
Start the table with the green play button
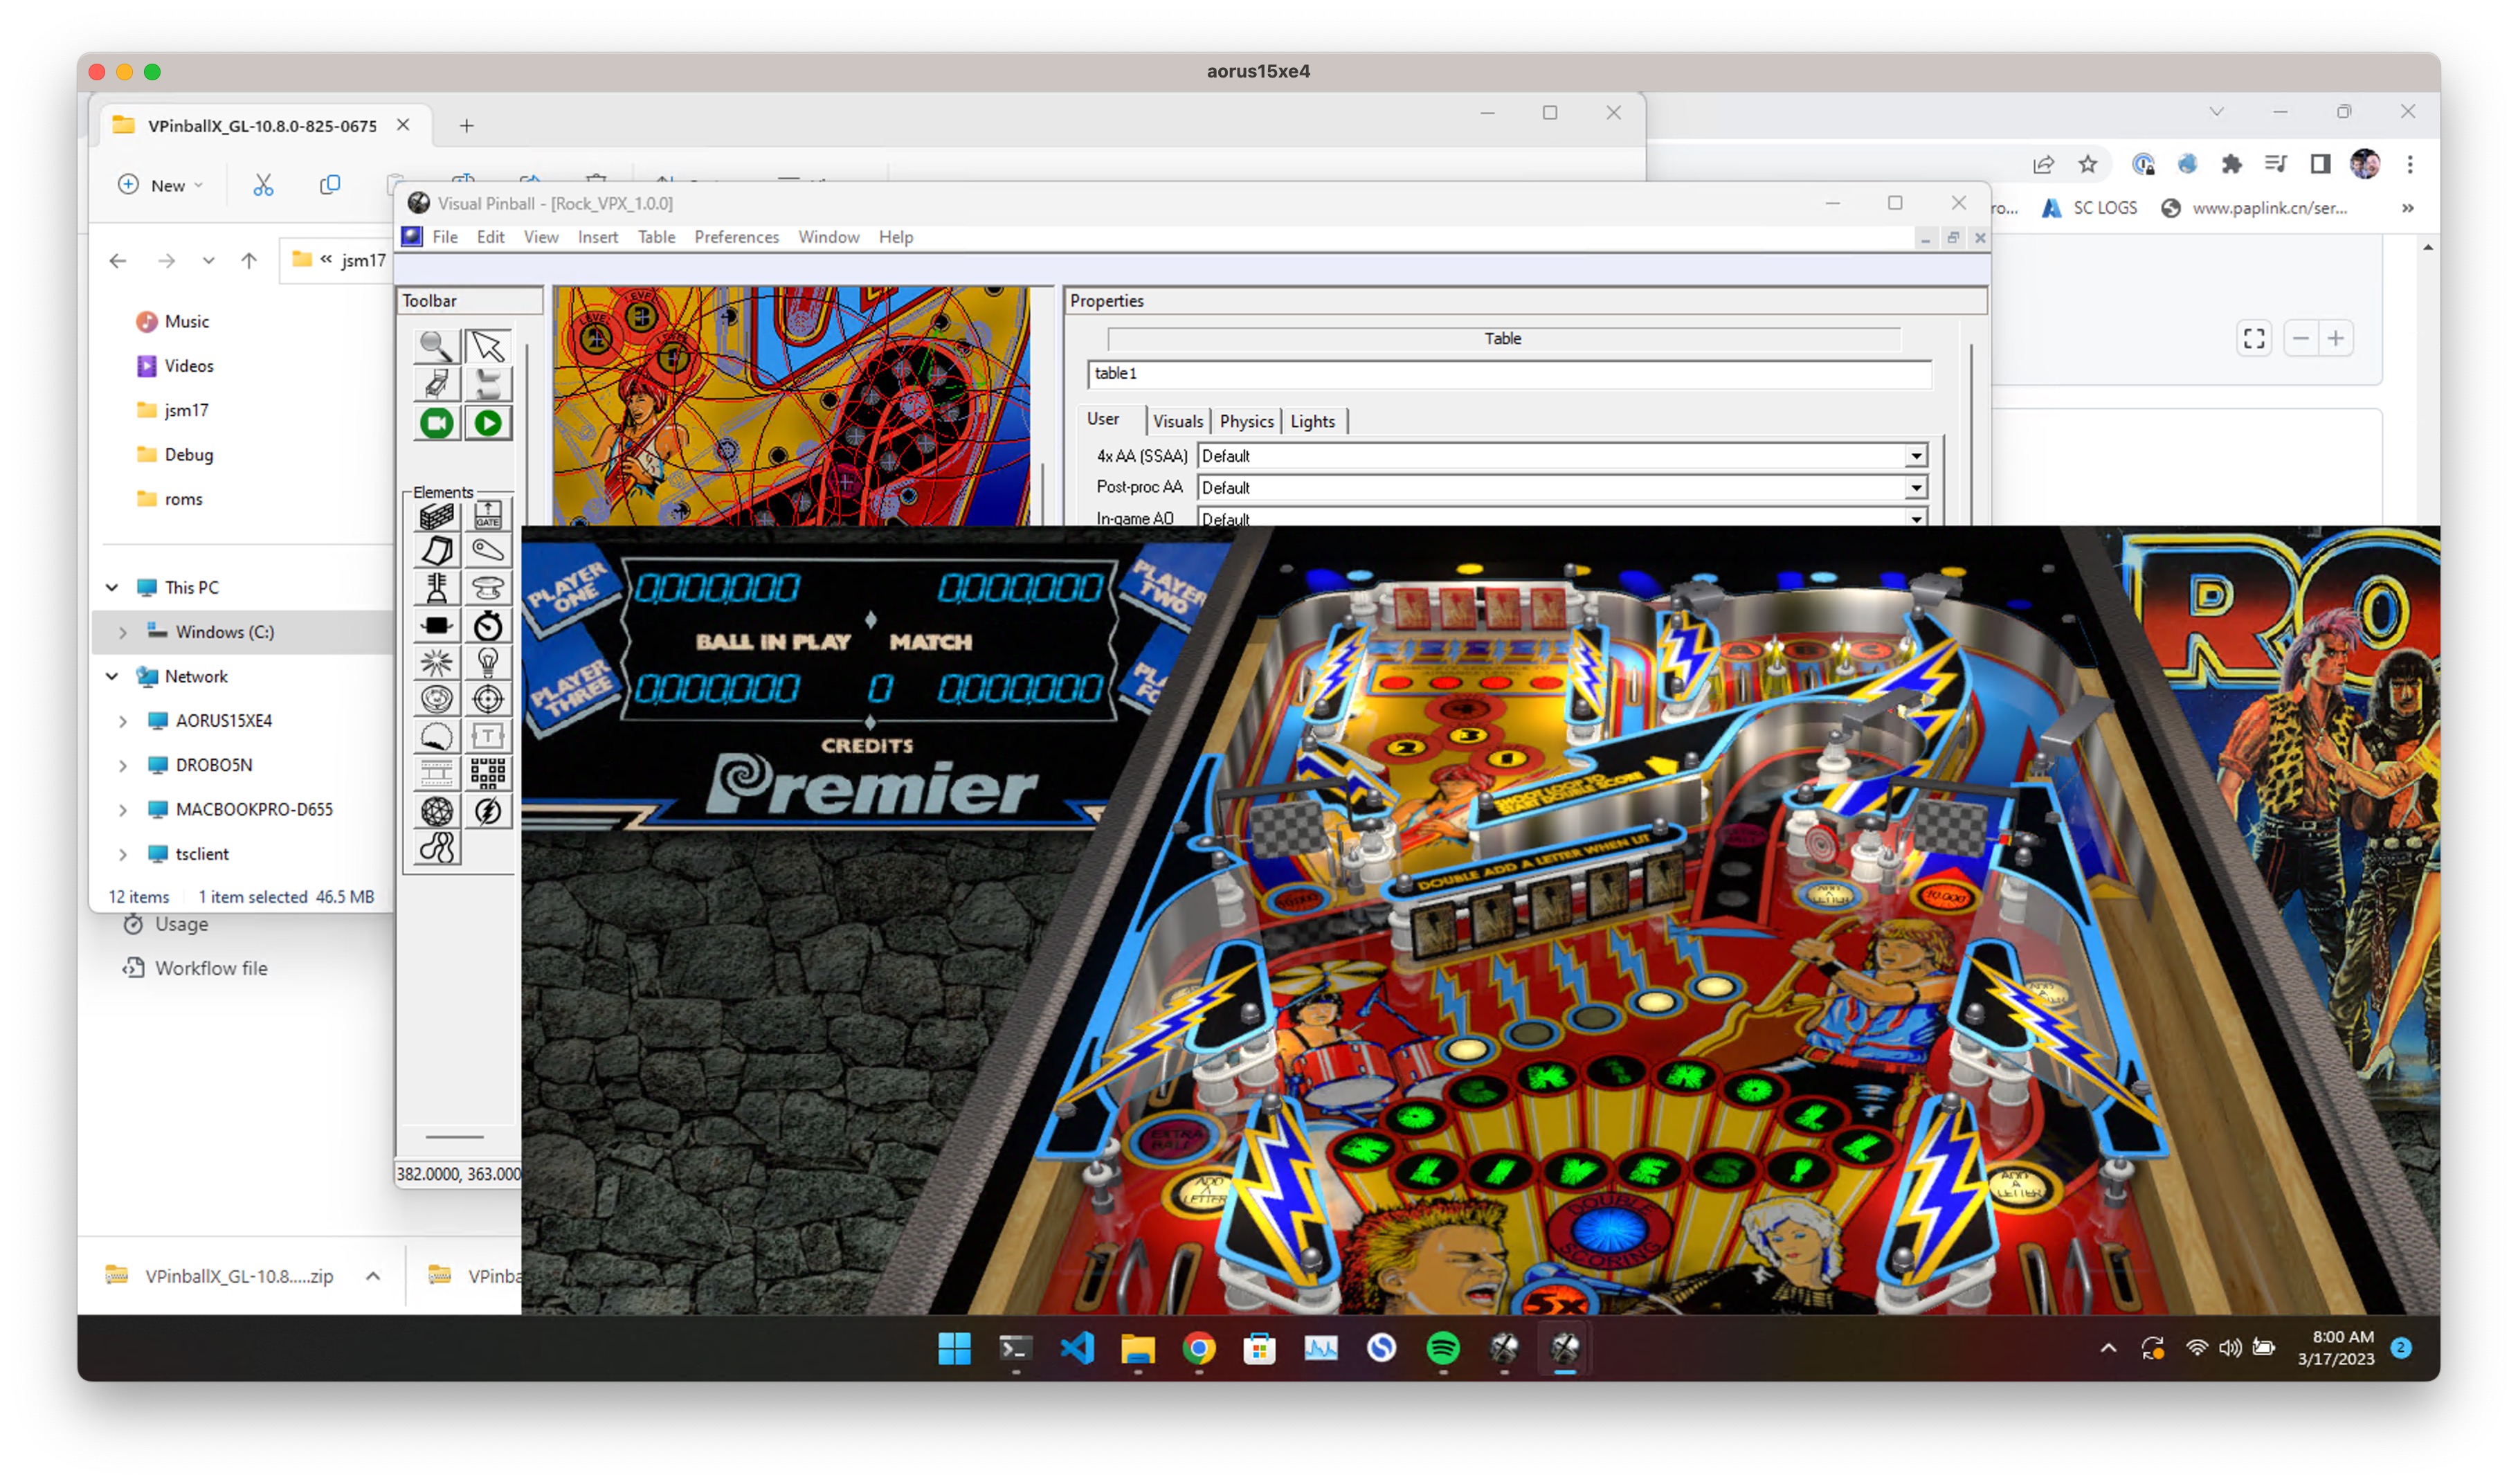tap(488, 423)
